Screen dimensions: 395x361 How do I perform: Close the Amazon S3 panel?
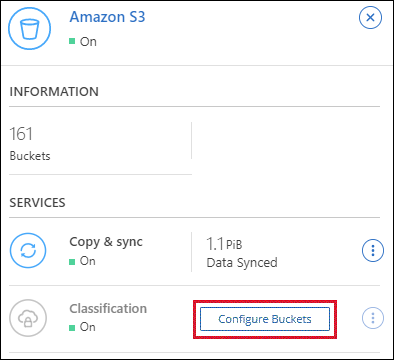370,18
